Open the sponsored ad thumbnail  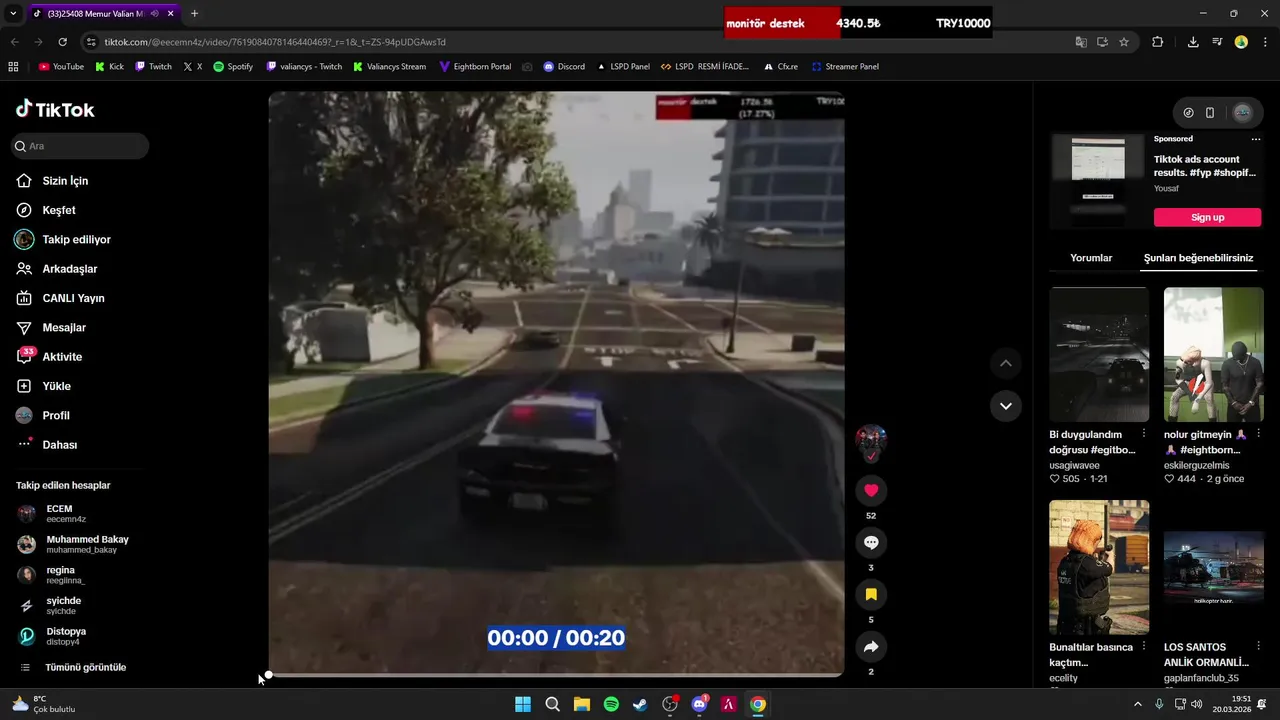pos(1098,182)
